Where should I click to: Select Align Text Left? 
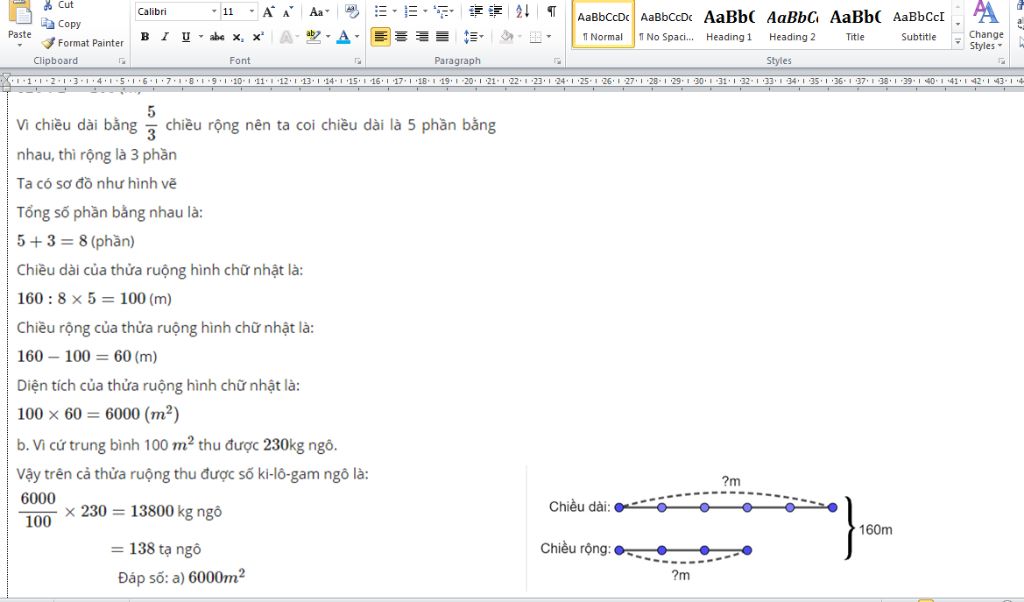381,37
